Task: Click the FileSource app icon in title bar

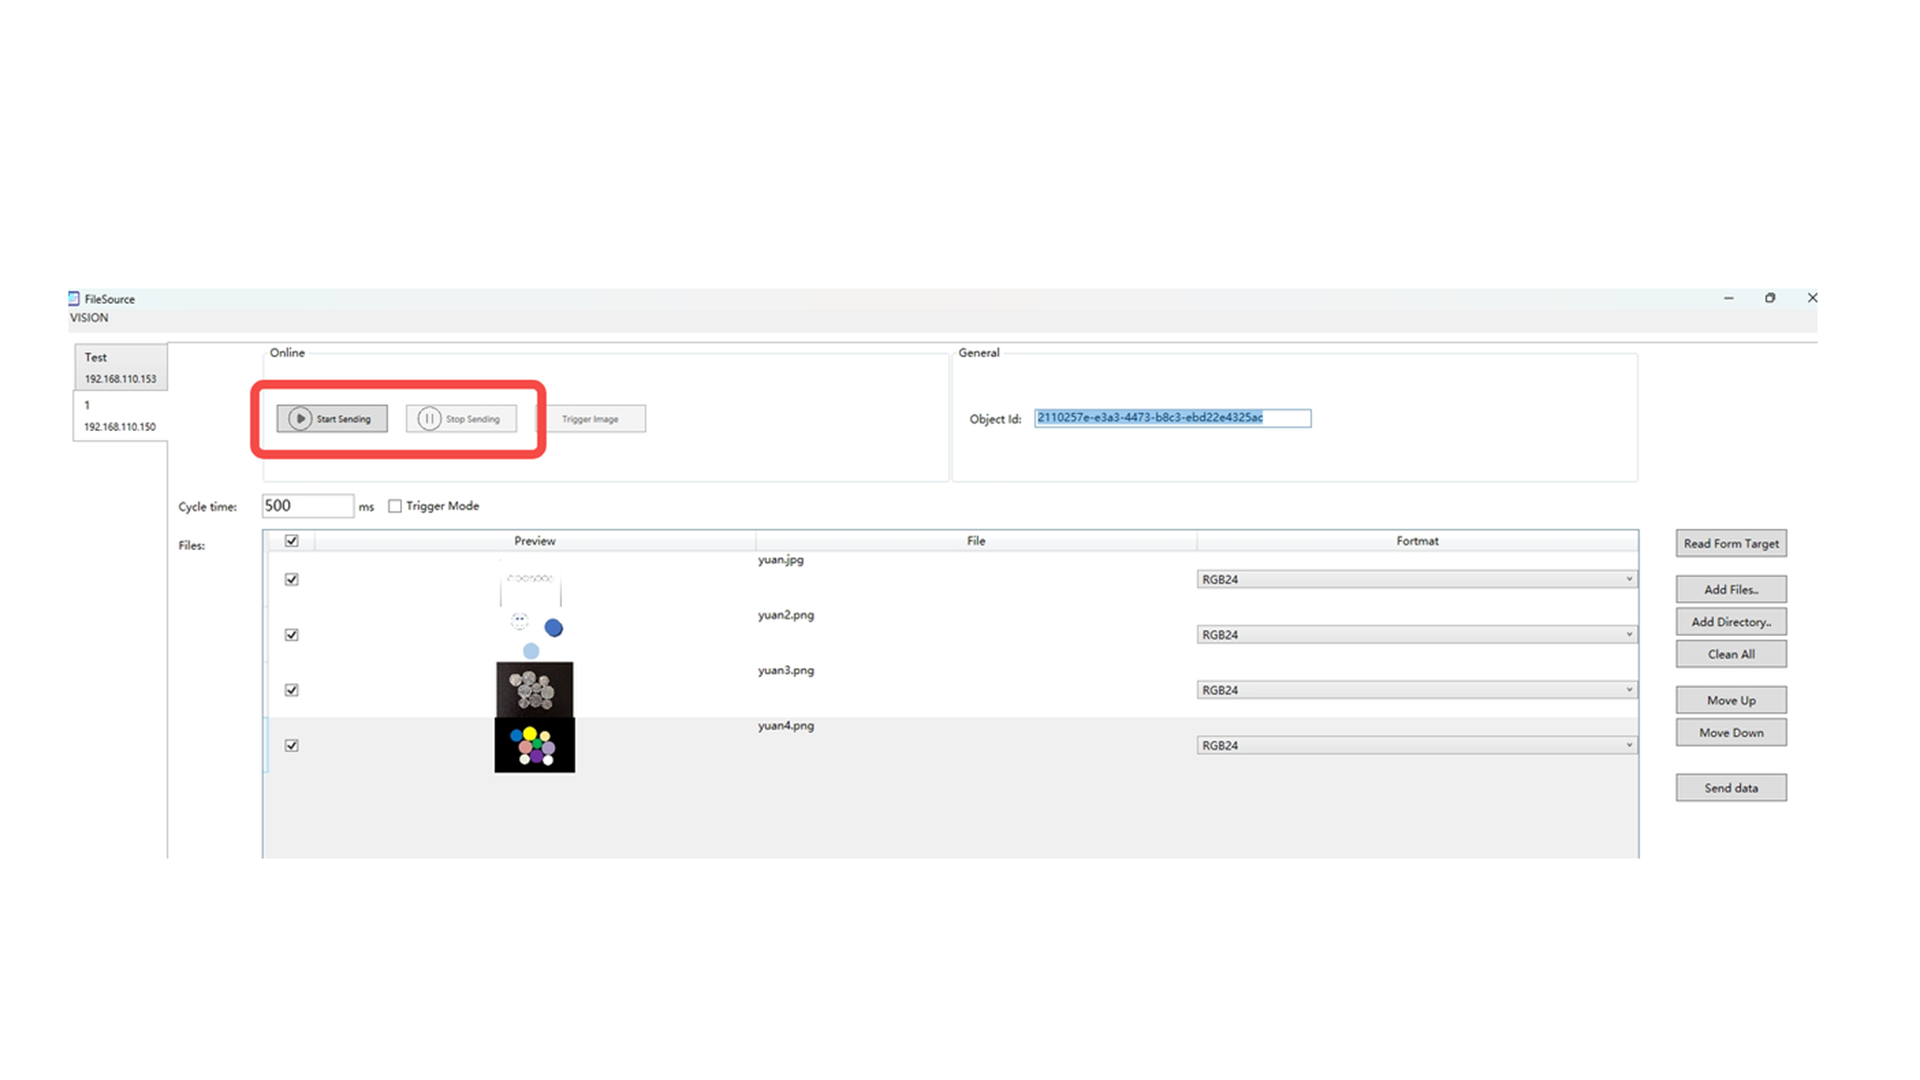Action: tap(74, 298)
